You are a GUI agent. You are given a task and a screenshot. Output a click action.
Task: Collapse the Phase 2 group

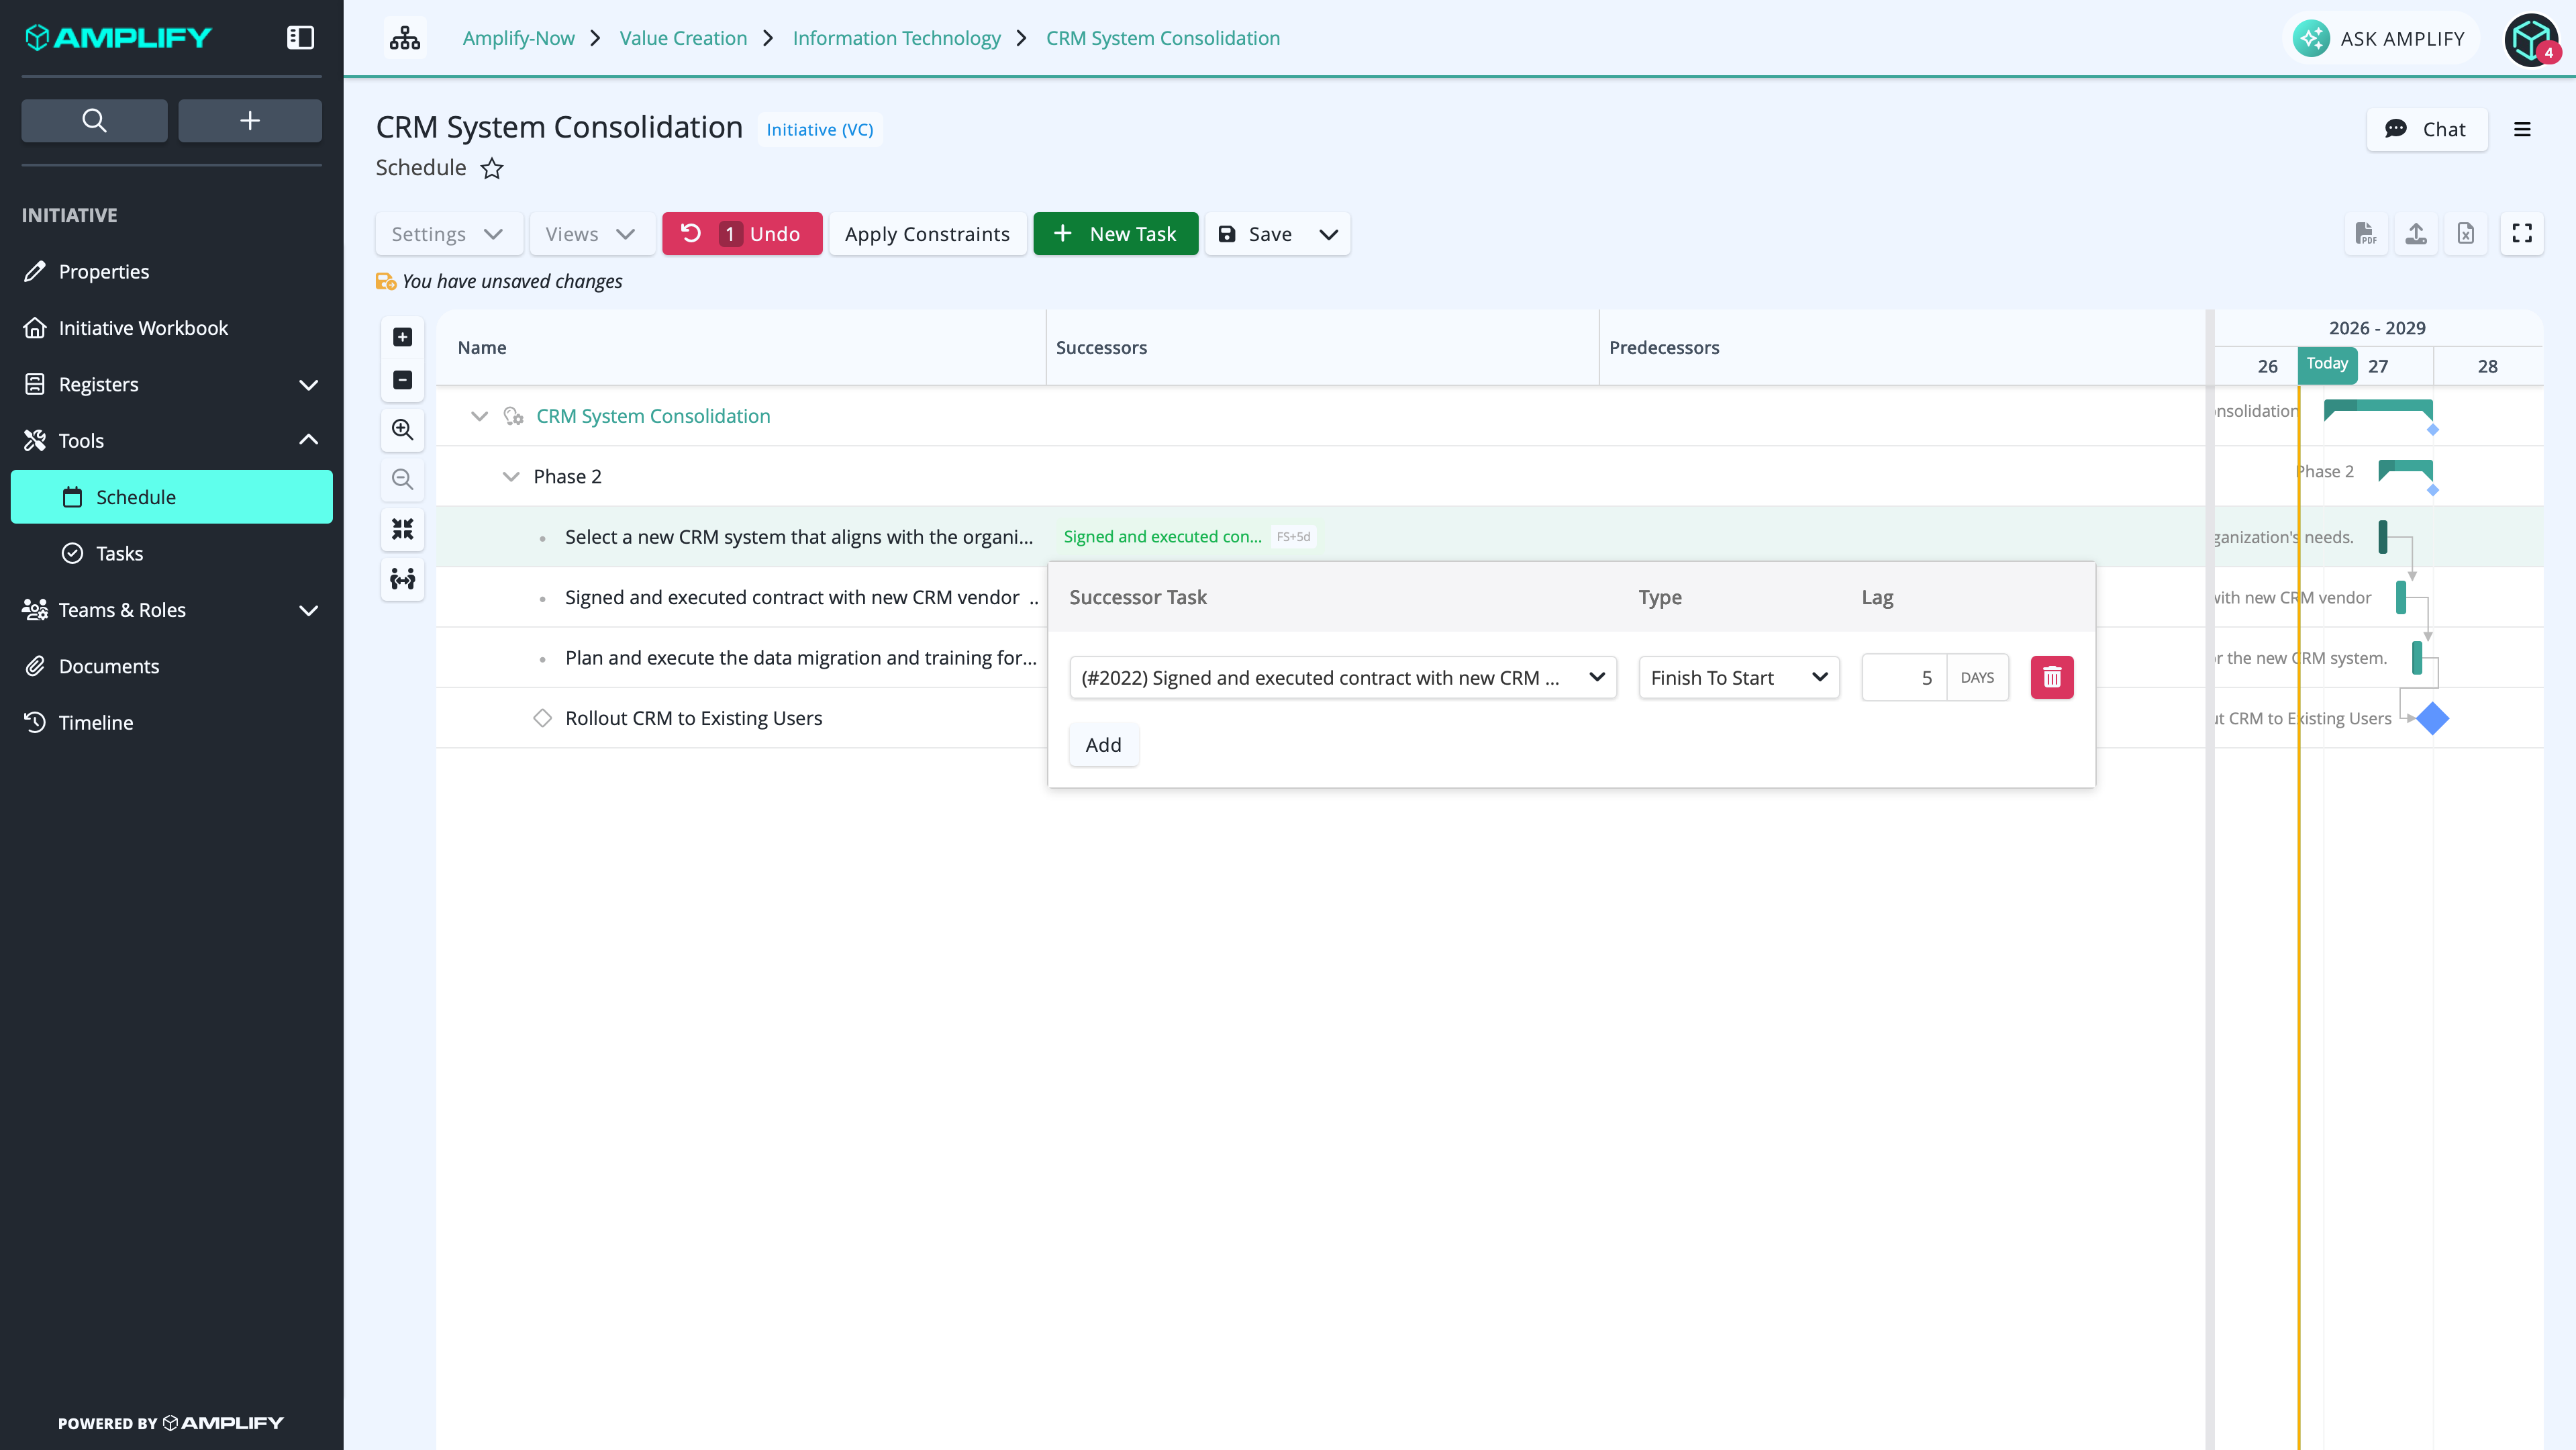[x=511, y=477]
